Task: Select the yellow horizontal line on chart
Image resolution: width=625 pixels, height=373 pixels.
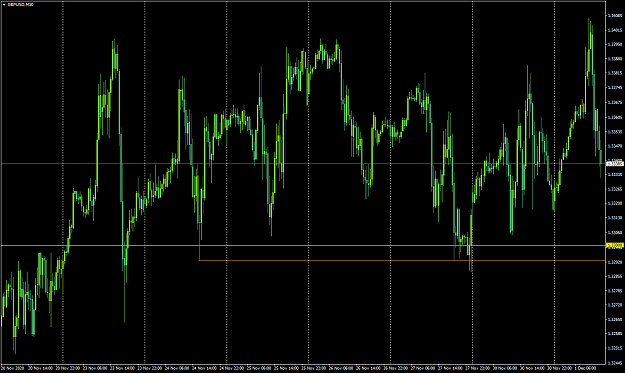Action: coord(303,245)
